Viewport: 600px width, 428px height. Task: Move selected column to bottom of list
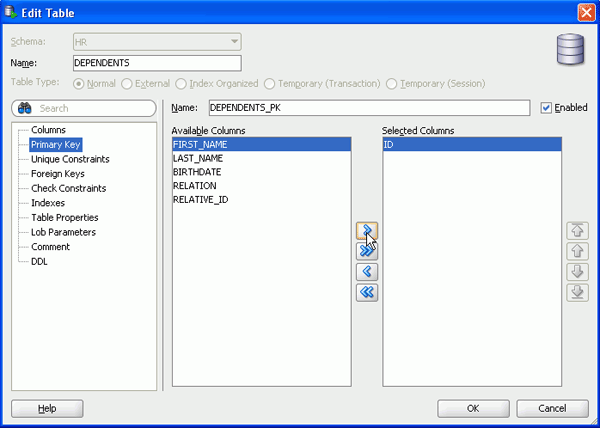(x=577, y=293)
